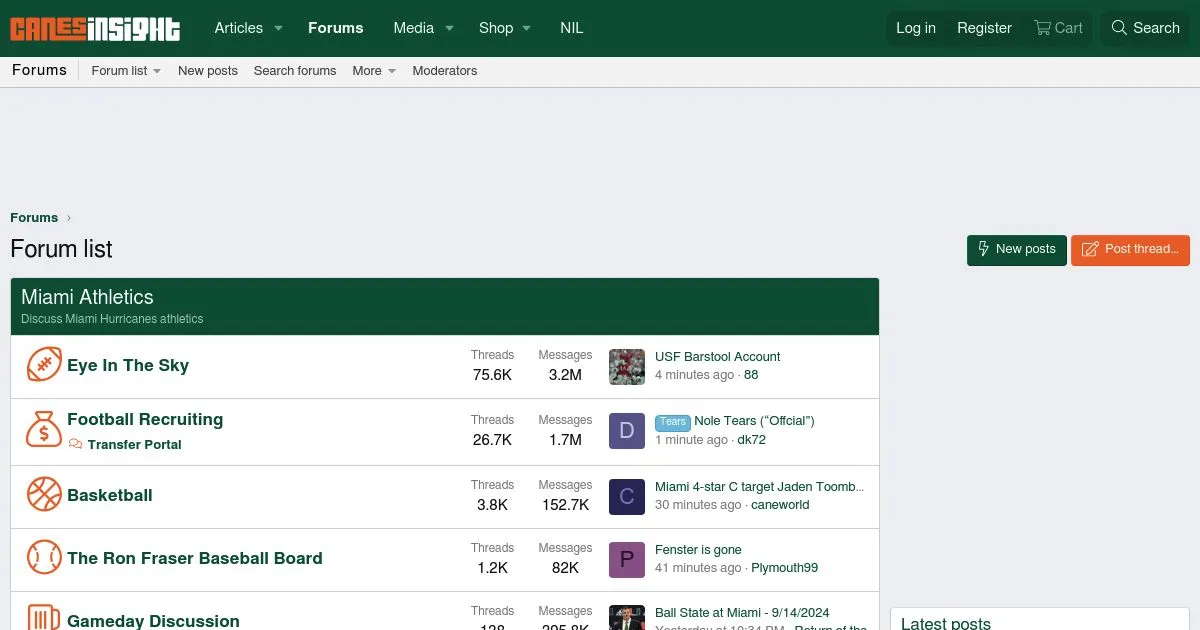
Task: Click the CanesInsight logo
Action: click(x=95, y=29)
